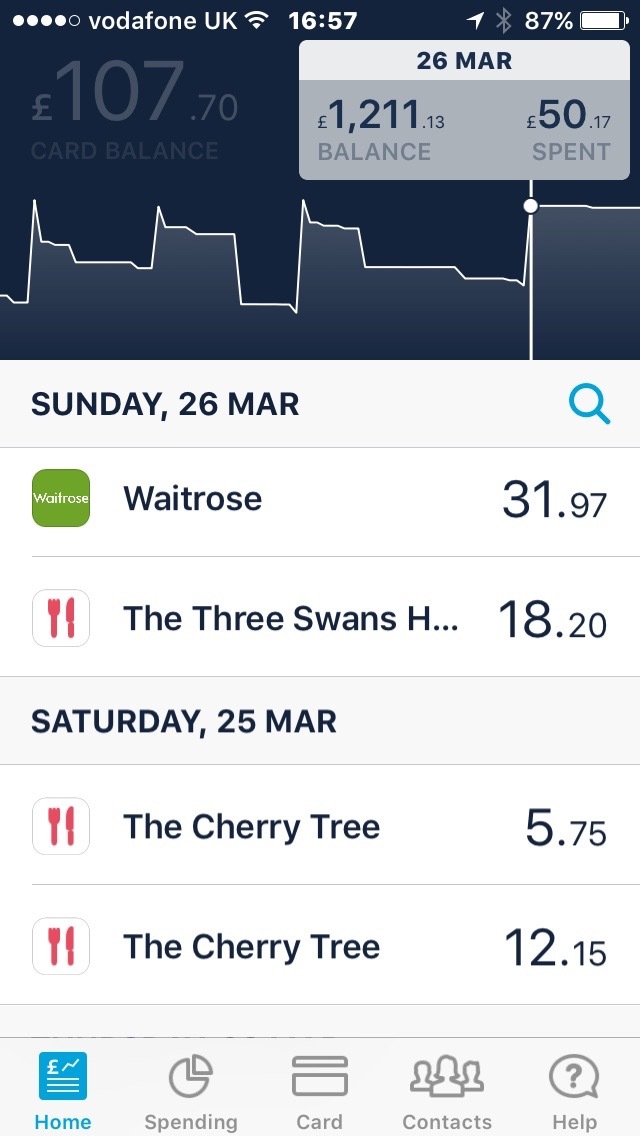The image size is (640, 1136).
Task: Tap the balance graph marker dot
Action: pos(531,206)
